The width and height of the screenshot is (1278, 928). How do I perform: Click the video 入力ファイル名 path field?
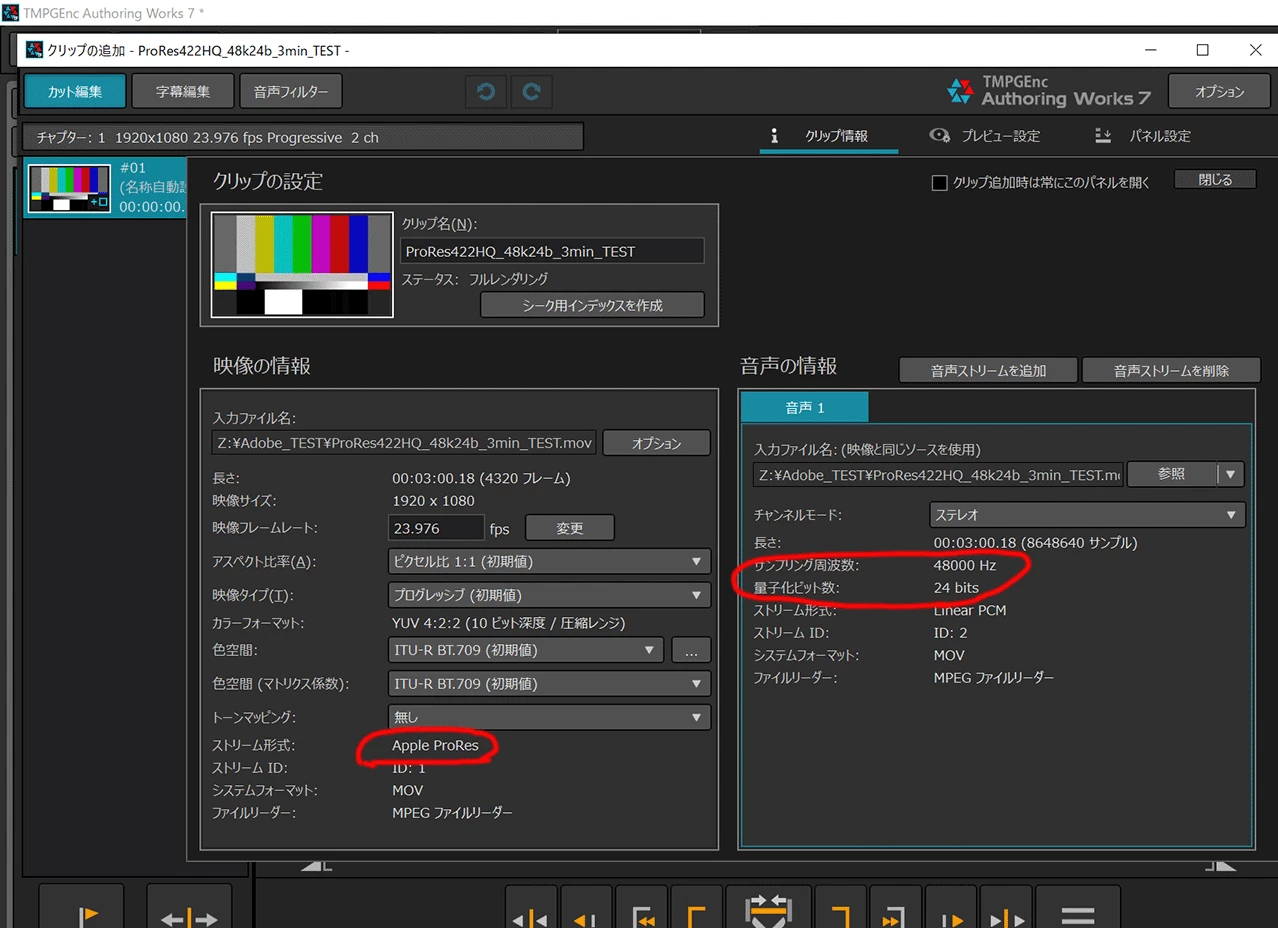click(404, 443)
